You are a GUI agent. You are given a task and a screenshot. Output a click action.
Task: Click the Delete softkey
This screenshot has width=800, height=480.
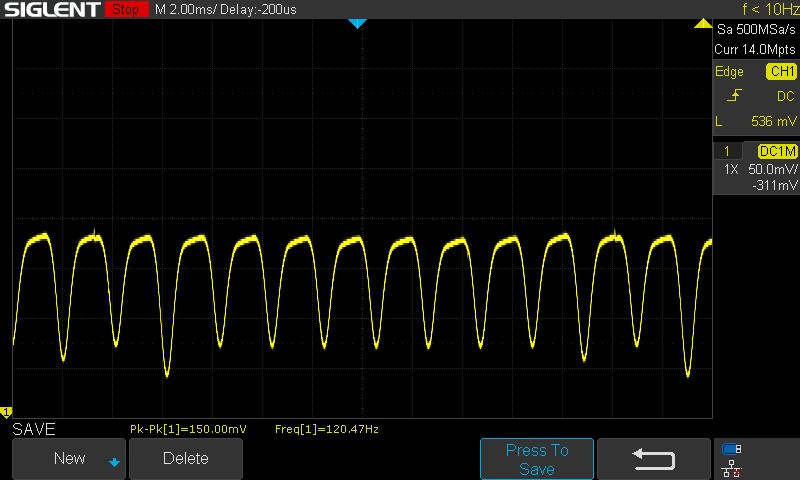click(x=186, y=459)
